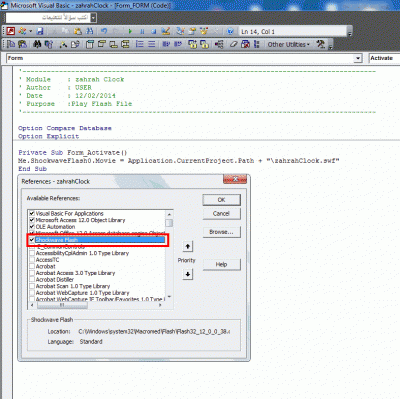Pause execution with the Break icon
This screenshot has width=400, height=399.
tap(142, 31)
